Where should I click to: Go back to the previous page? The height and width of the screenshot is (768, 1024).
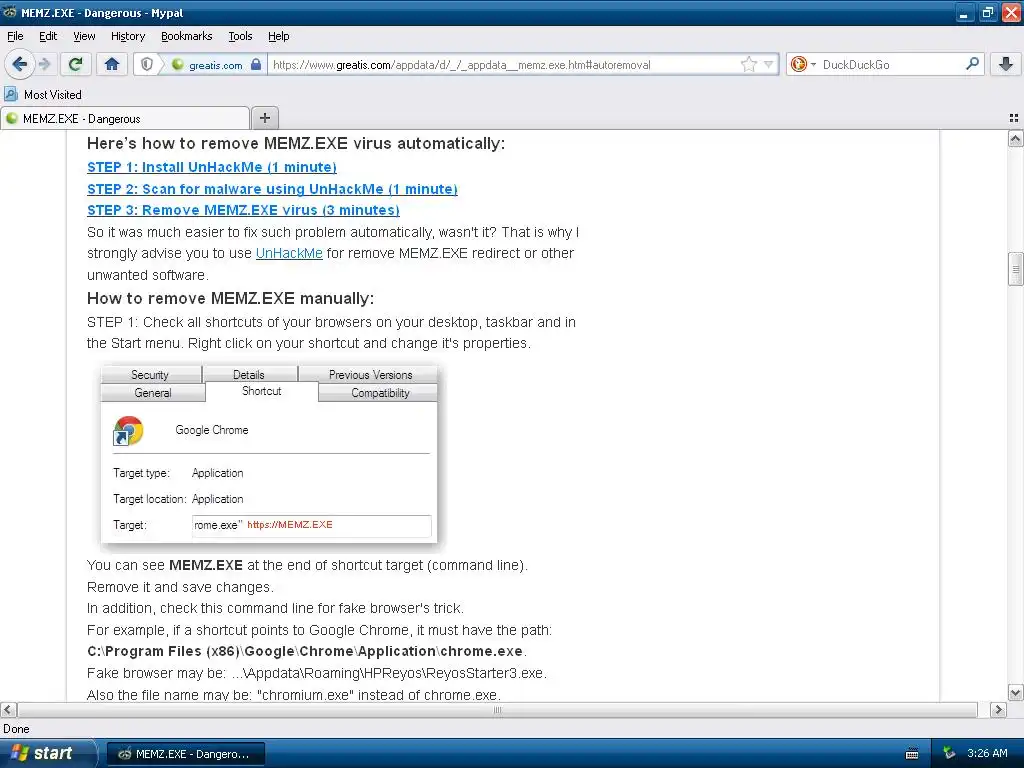pyautogui.click(x=20, y=64)
